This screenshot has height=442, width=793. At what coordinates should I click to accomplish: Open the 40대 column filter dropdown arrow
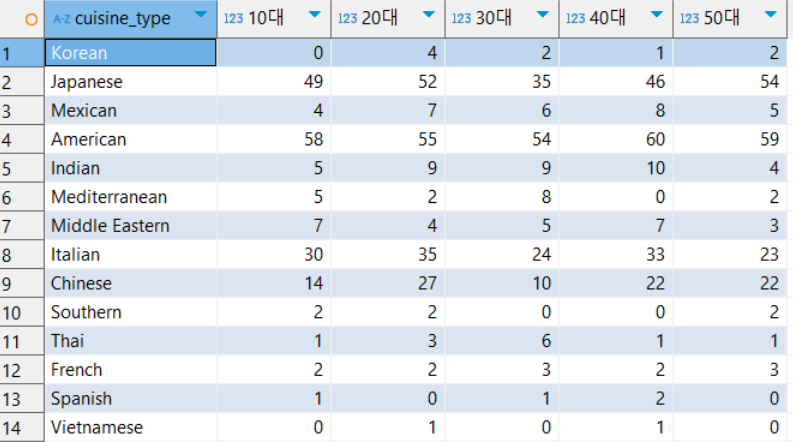tap(656, 14)
